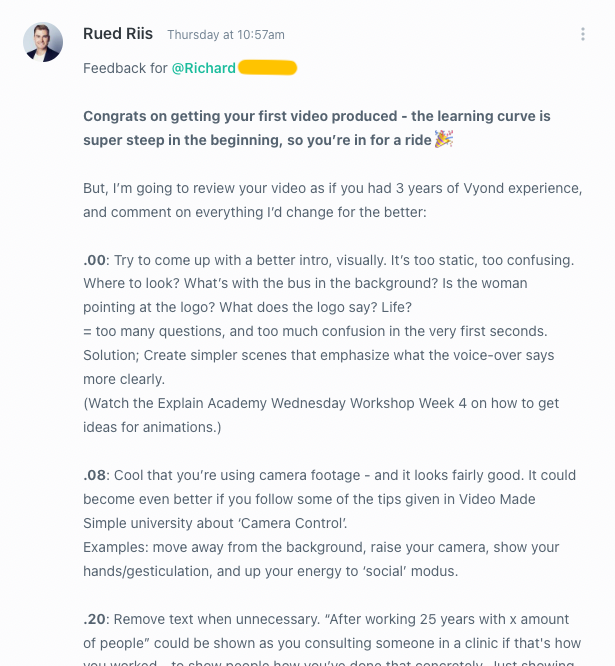Screen dimensions: 615x666
Task: Open the Rued Riis author name link
Action: pyautogui.click(x=118, y=34)
